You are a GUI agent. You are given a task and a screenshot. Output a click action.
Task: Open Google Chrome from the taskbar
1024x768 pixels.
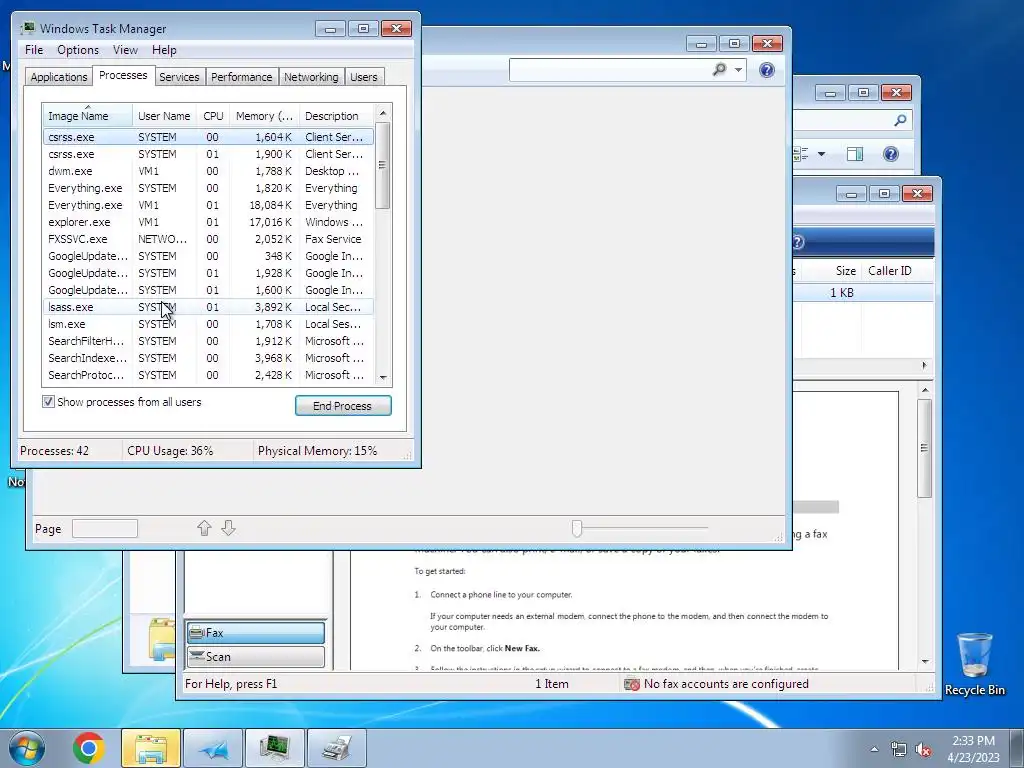[89, 748]
